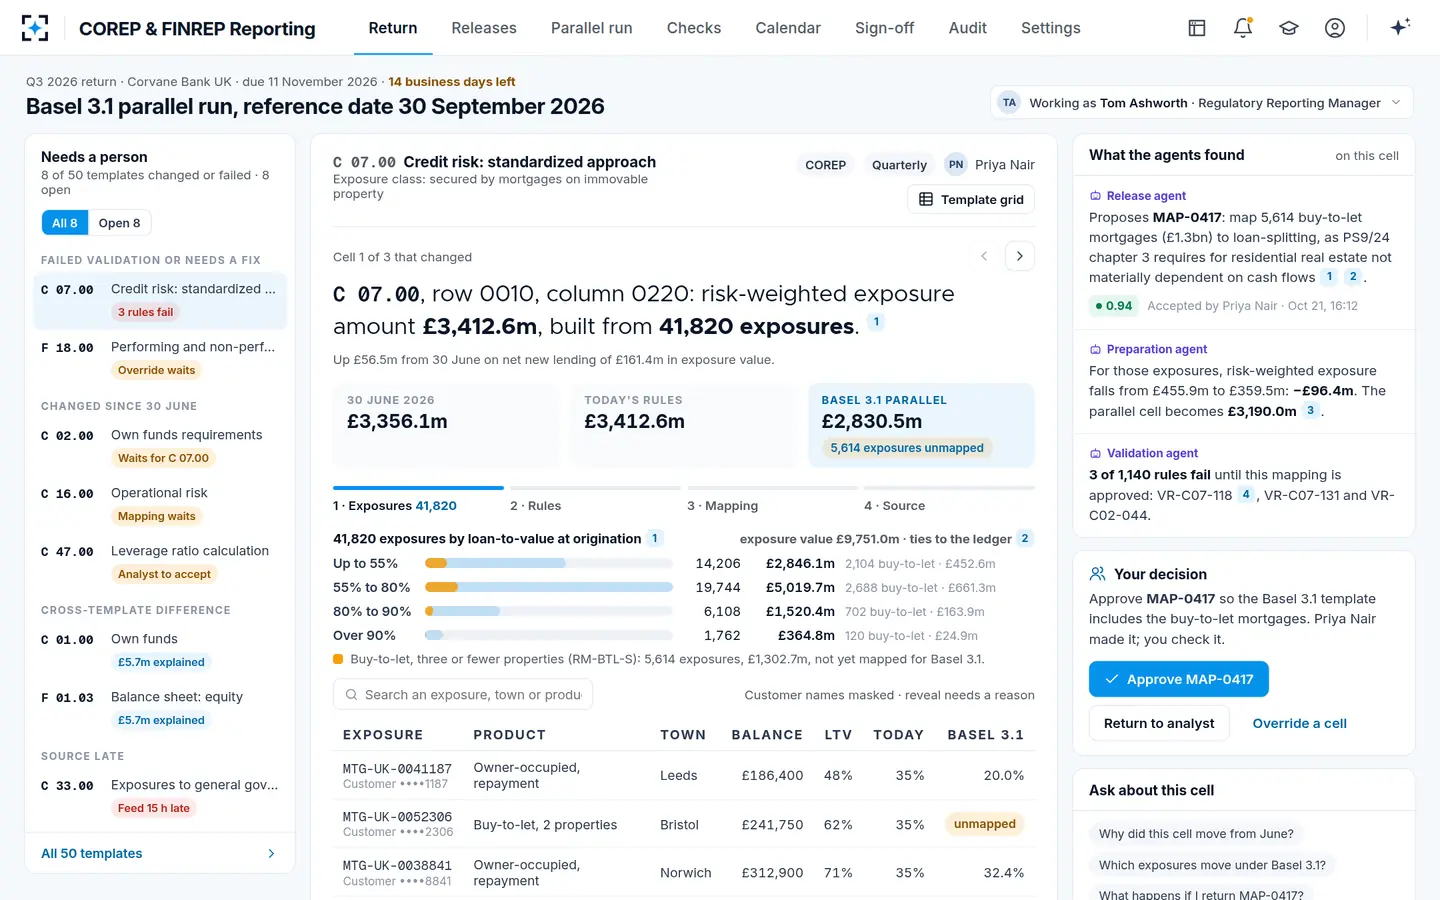1440x900 pixels.
Task: Click the 5,614 exposures unmapped badge
Action: [x=907, y=448]
